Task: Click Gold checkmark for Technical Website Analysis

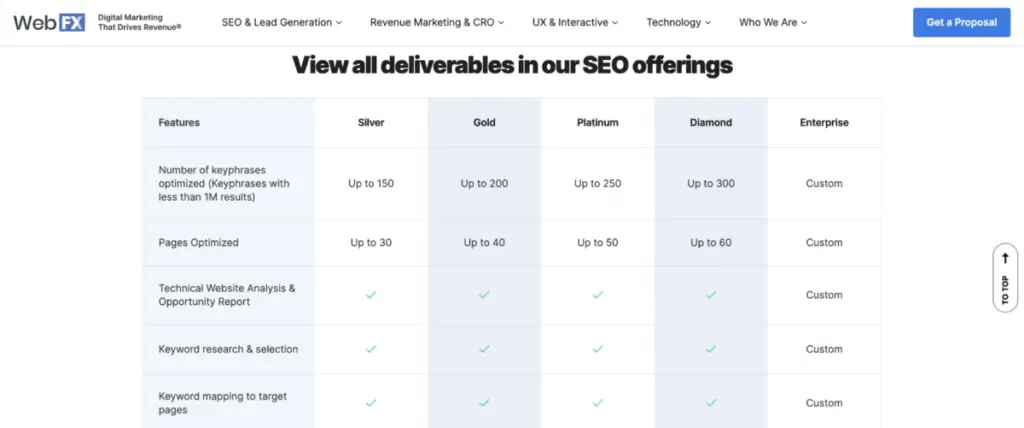Action: click(x=484, y=295)
